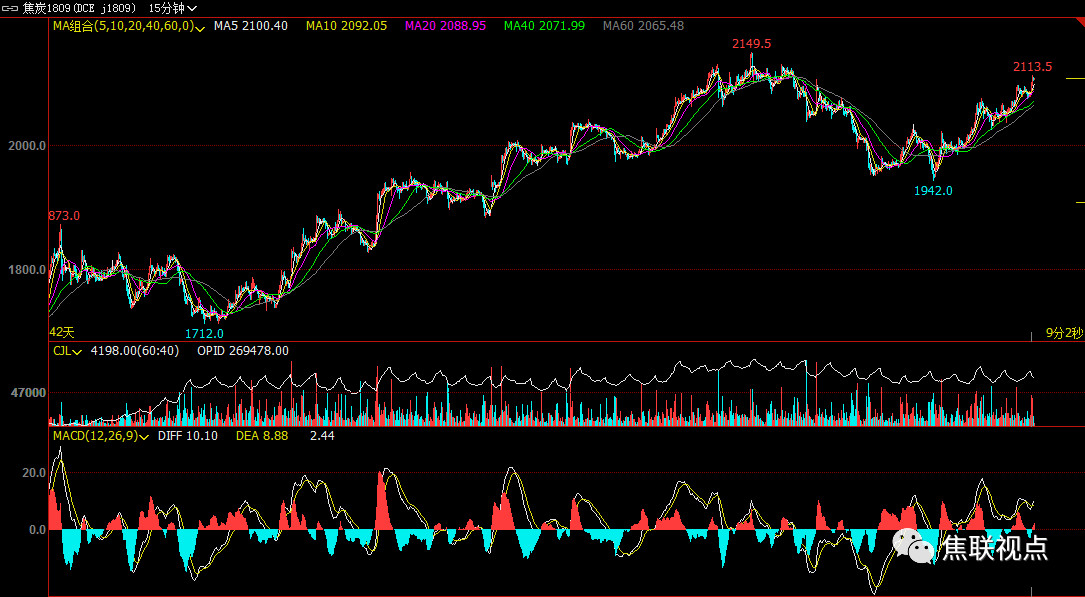Click the 1800.0 price axis label

click(x=28, y=270)
